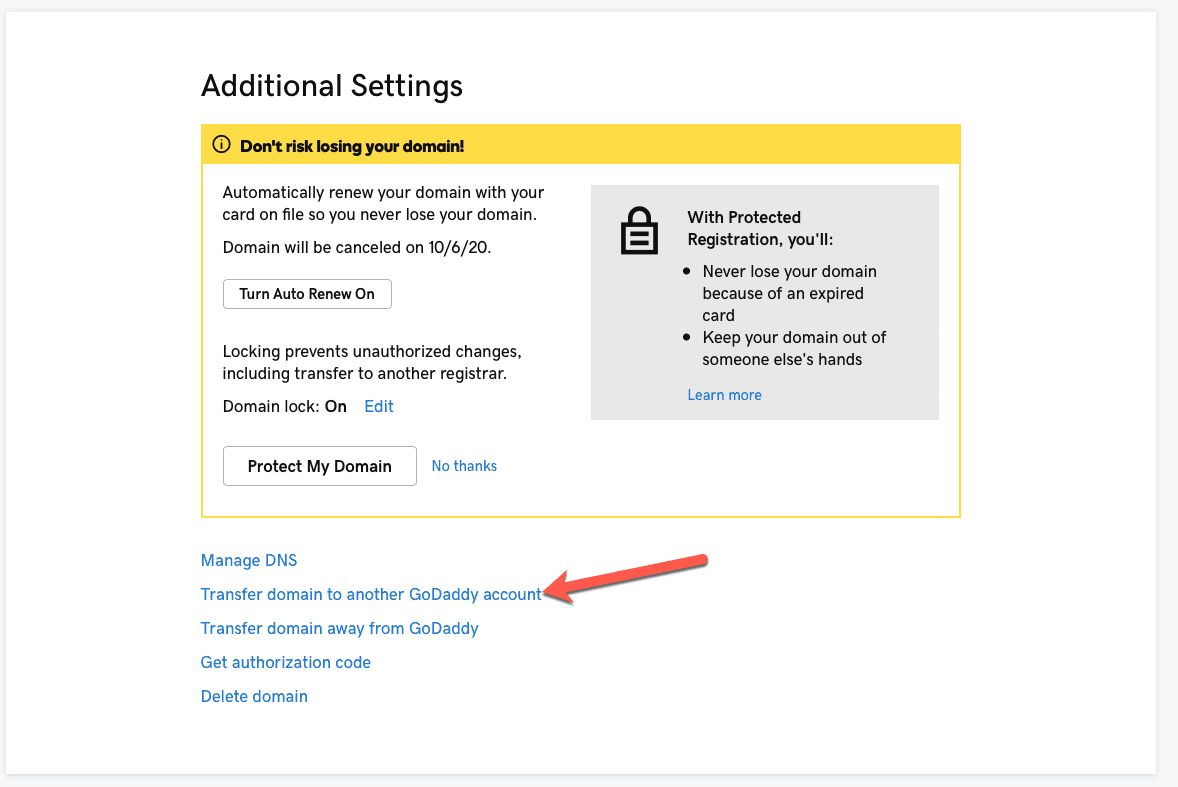
Task: Click the padlock icon in Protected Registration box
Action: pos(639,230)
